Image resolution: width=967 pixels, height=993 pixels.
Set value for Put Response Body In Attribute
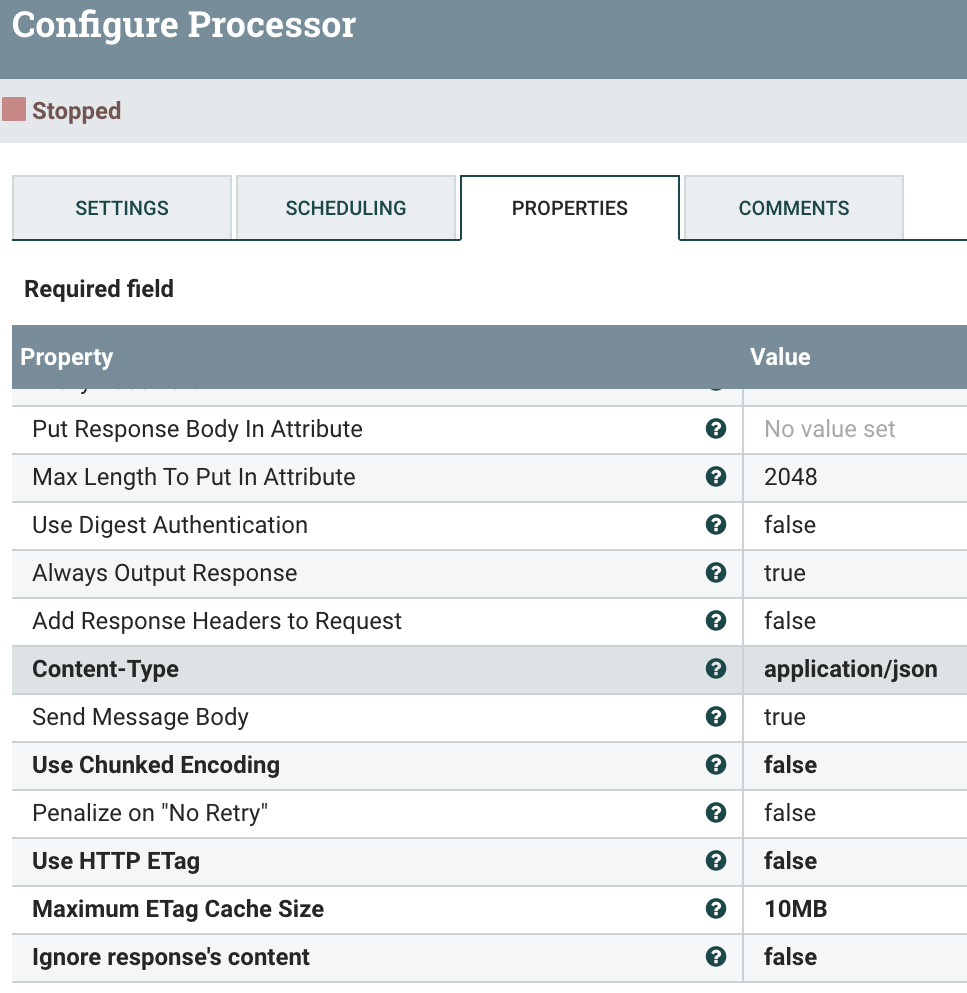click(830, 429)
